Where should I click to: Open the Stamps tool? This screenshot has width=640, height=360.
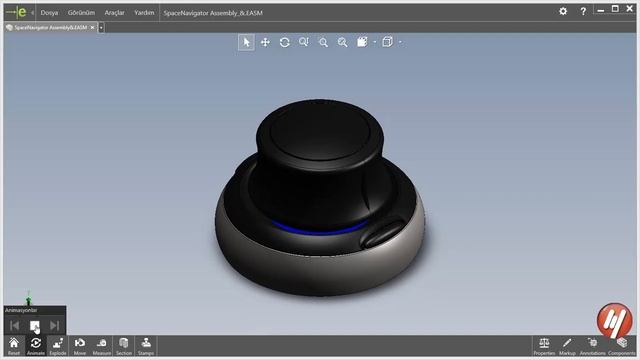[146, 346]
